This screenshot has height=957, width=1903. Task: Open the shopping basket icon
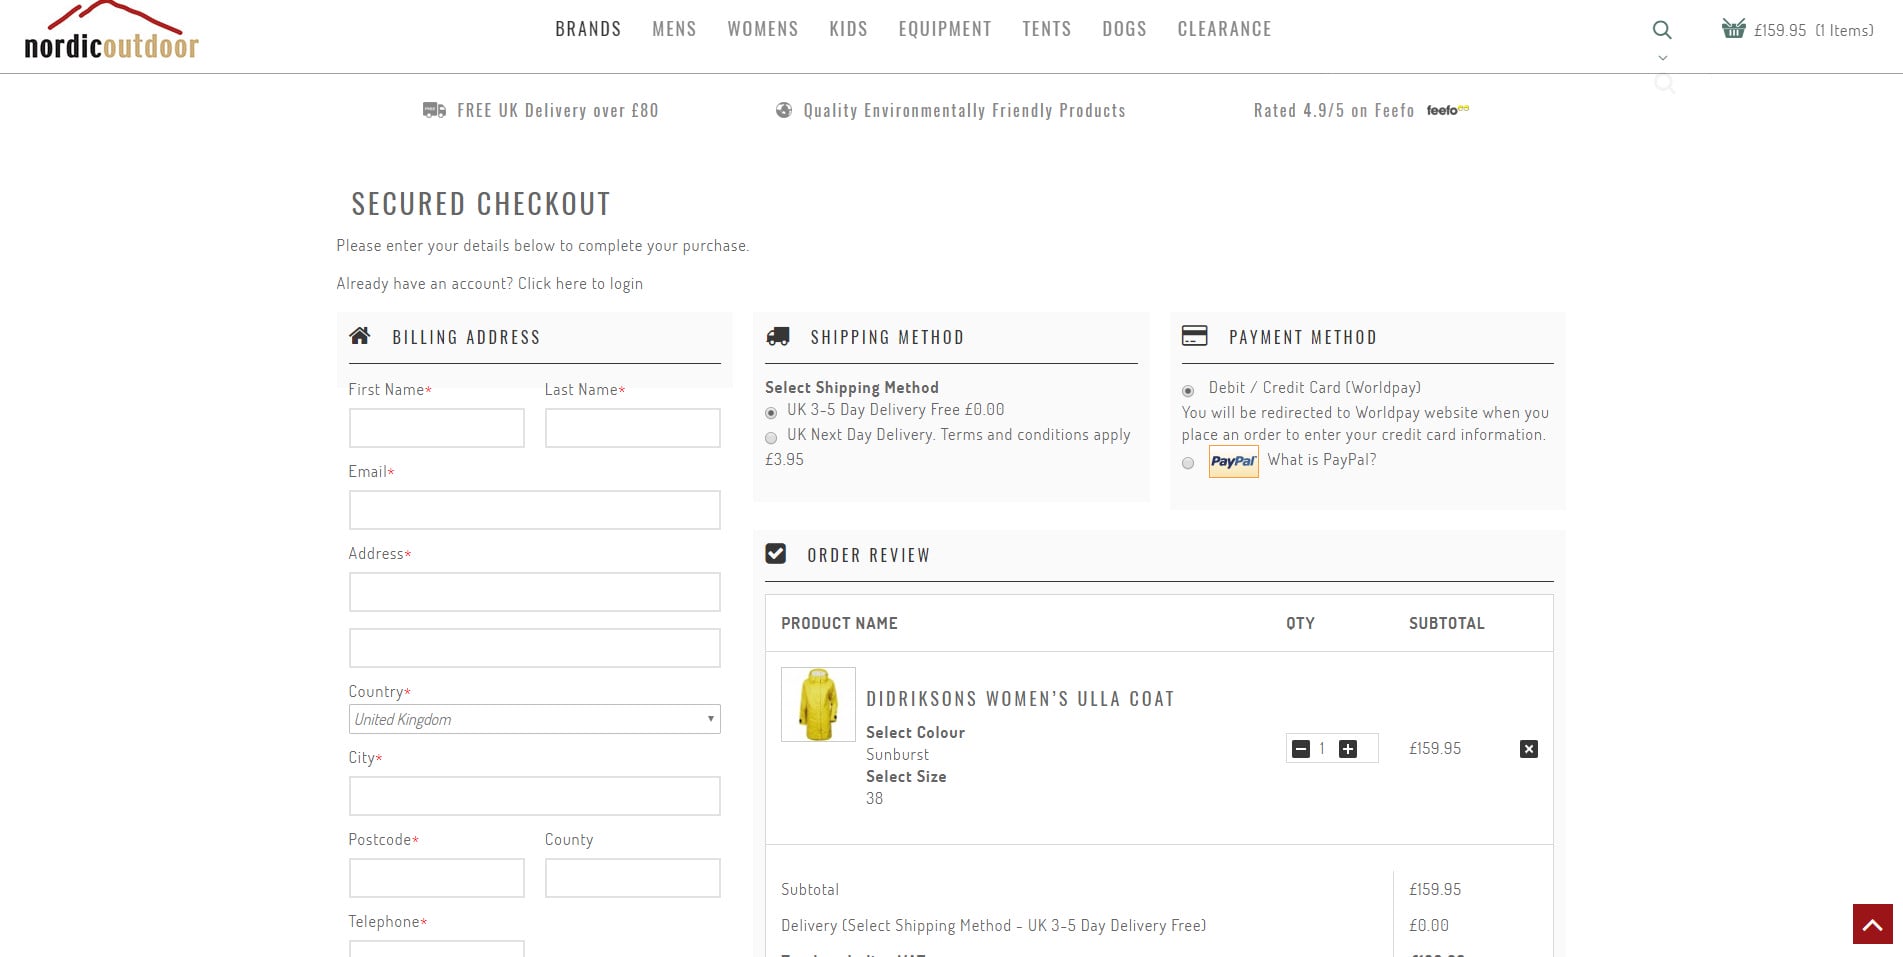[x=1733, y=28]
